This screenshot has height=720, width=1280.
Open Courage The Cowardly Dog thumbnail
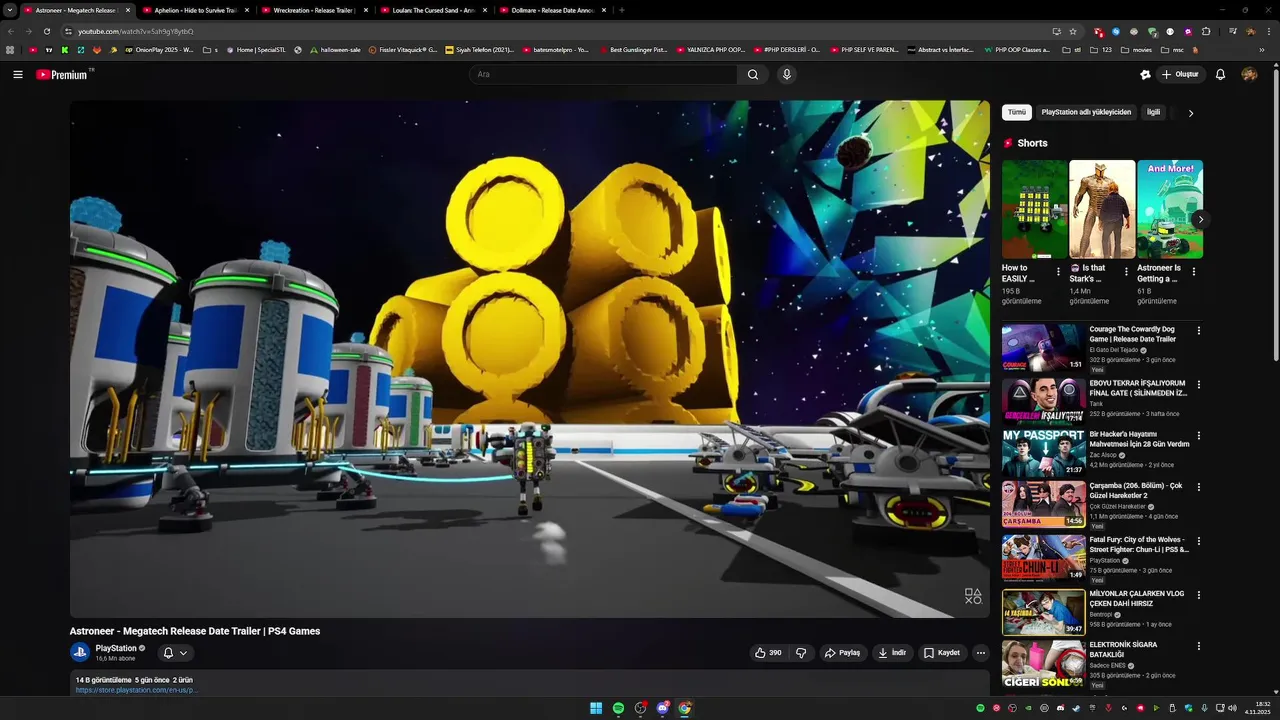[1043, 348]
